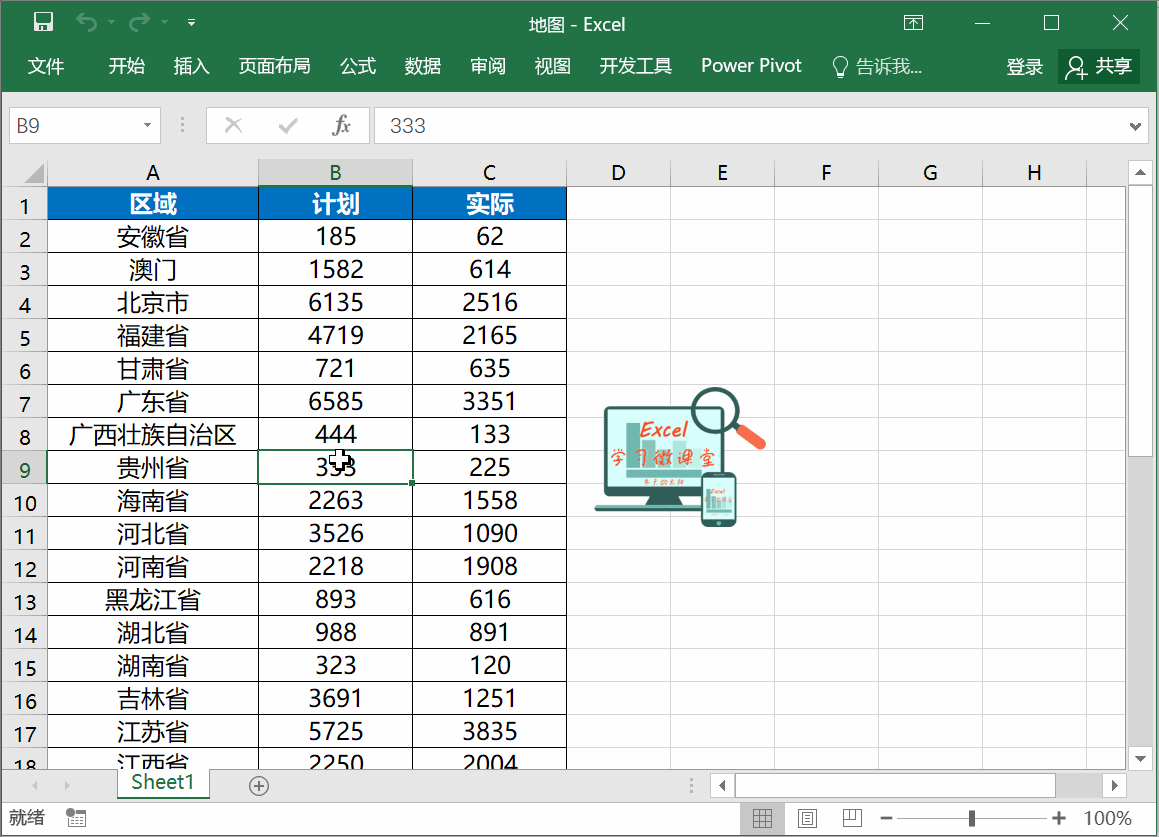Select row 9 header
This screenshot has width=1159, height=837.
[x=24, y=470]
